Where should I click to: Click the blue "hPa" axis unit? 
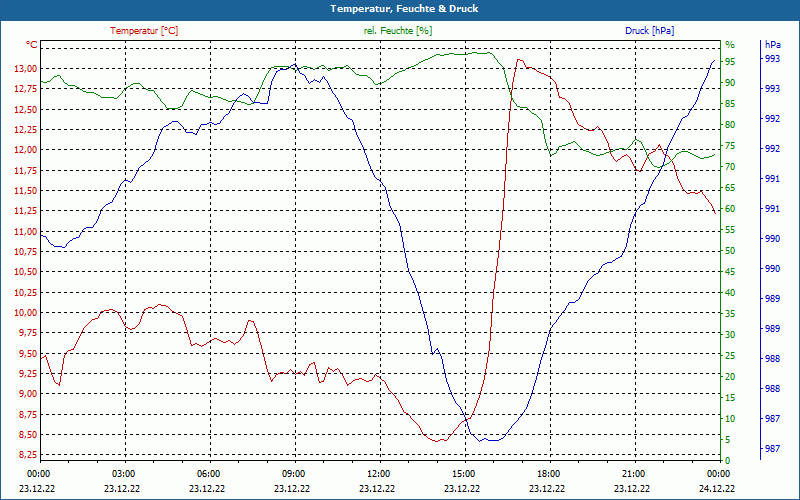pyautogui.click(x=772, y=45)
